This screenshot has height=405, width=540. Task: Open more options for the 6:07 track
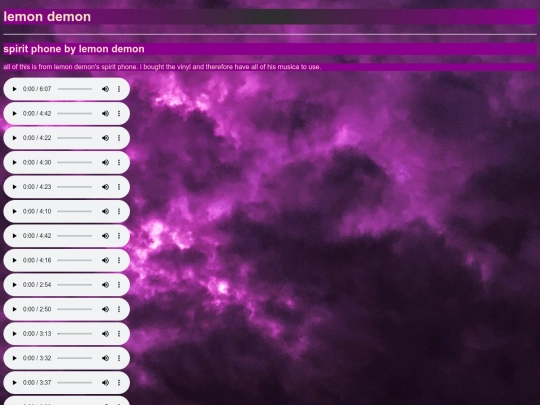119,89
